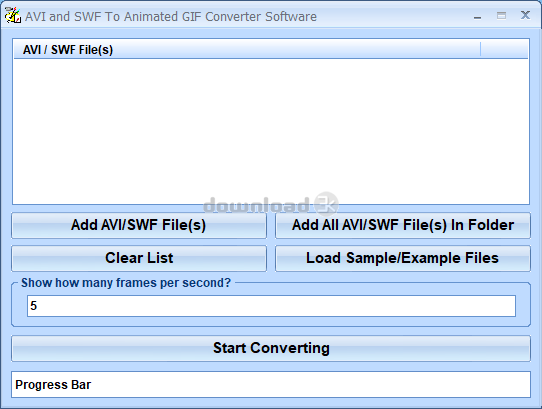Maximize the converter window
Image resolution: width=542 pixels, height=409 pixels.
(501, 16)
